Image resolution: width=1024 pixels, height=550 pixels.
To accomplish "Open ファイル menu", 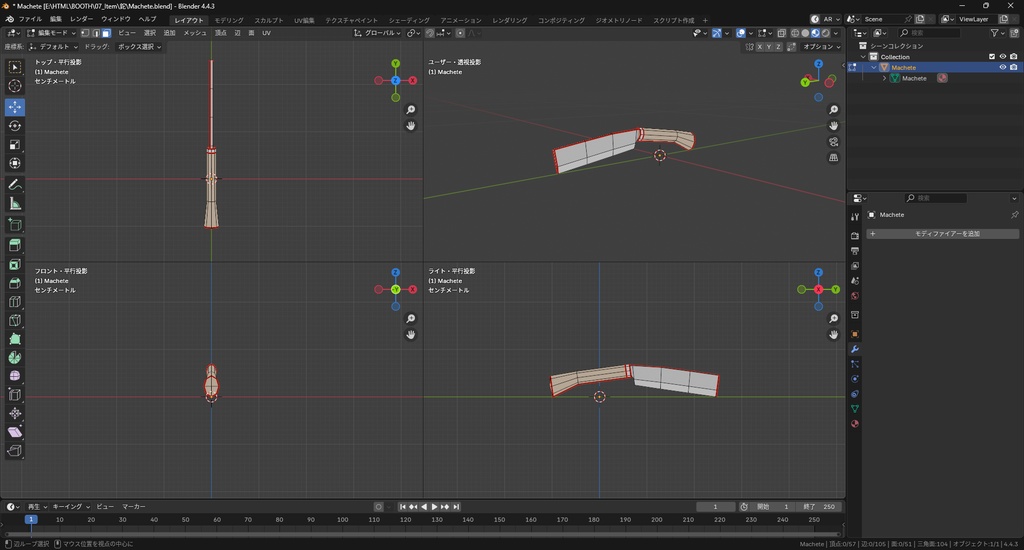I will [x=30, y=19].
